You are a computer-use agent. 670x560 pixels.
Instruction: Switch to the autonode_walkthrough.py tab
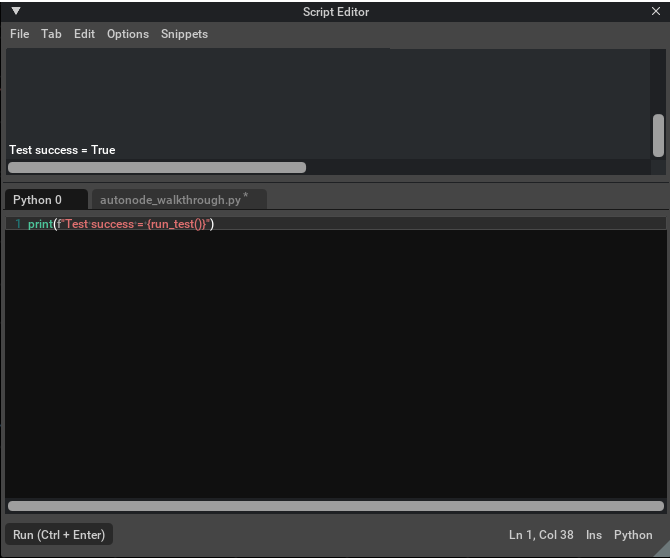click(170, 200)
